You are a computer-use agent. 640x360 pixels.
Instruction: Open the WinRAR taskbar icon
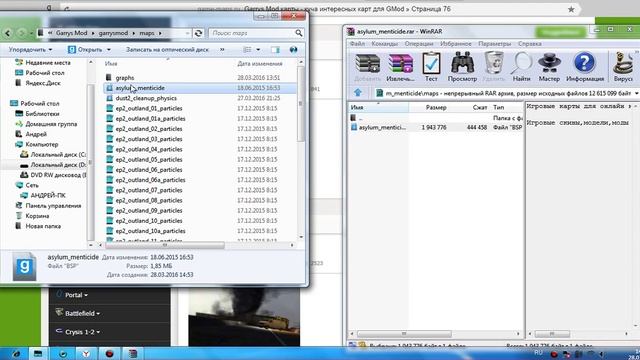(x=133, y=353)
